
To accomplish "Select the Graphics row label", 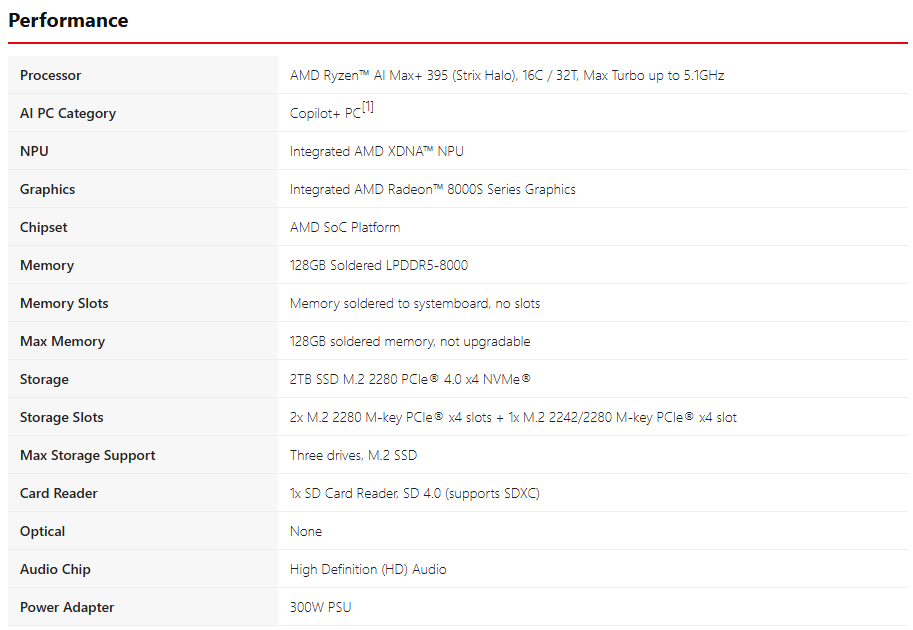I will coord(47,189).
